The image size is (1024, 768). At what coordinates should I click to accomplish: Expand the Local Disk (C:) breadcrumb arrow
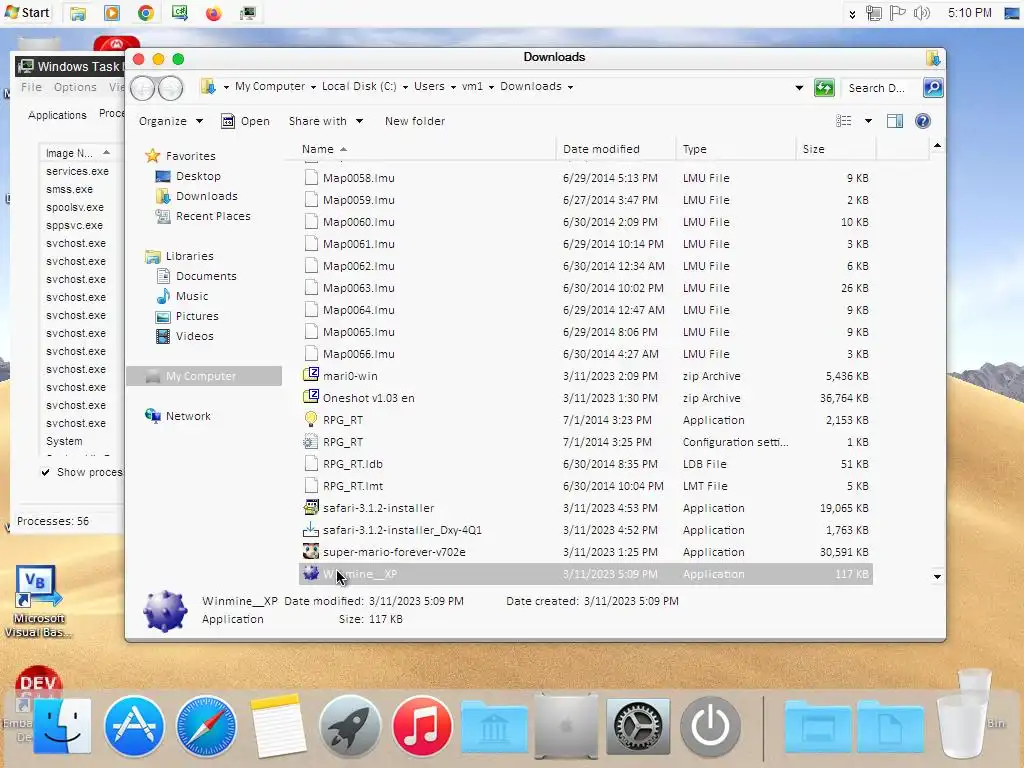[x=406, y=87]
